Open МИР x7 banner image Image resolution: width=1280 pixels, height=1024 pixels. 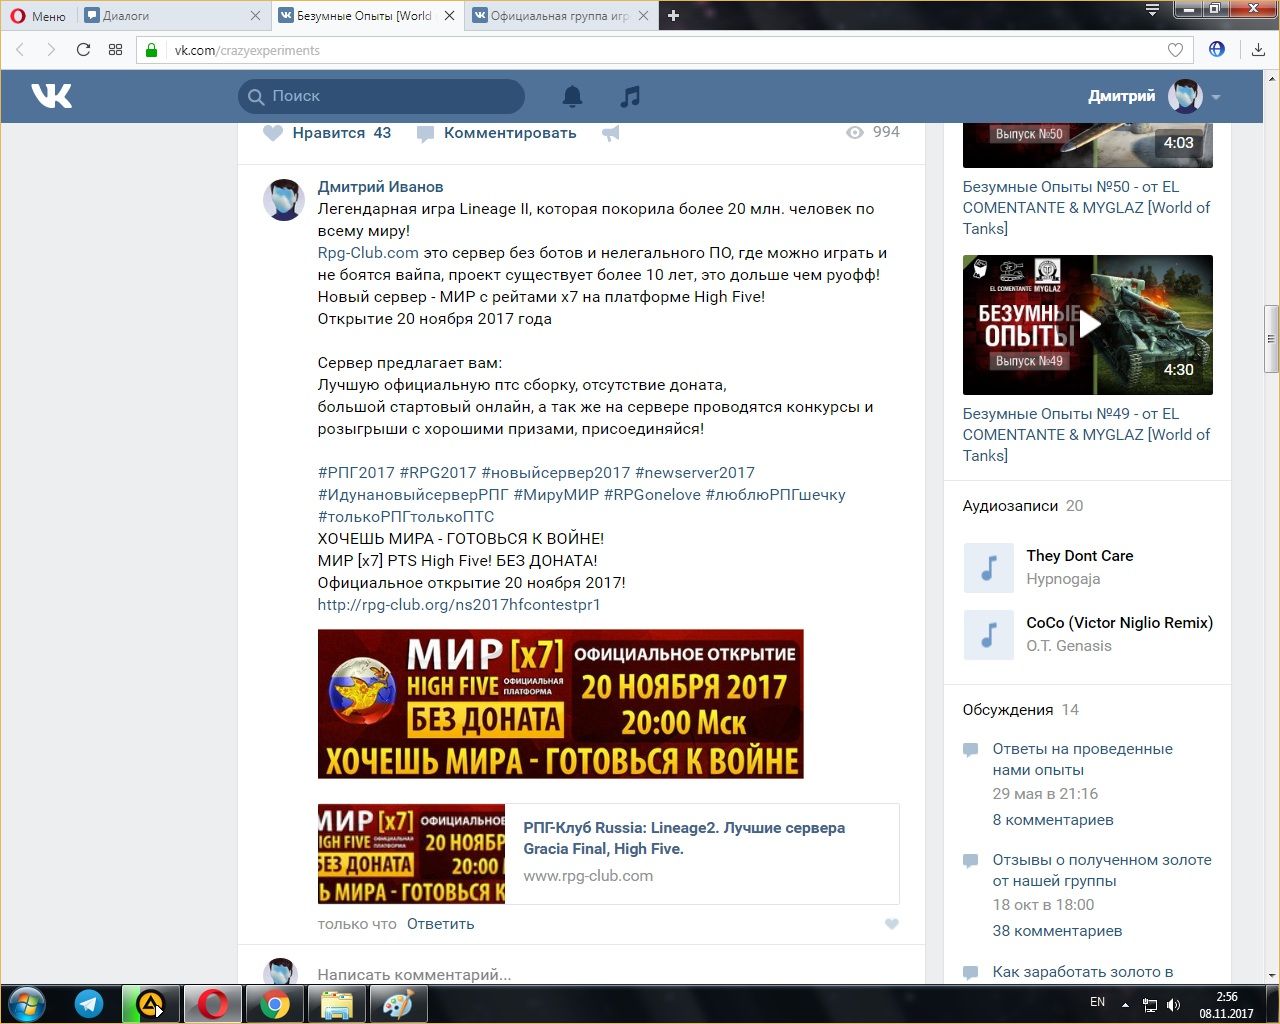coord(560,704)
